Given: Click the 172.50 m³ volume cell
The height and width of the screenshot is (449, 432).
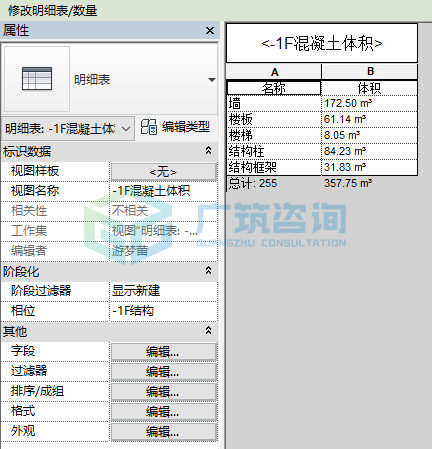Looking at the screenshot, I should (369, 103).
